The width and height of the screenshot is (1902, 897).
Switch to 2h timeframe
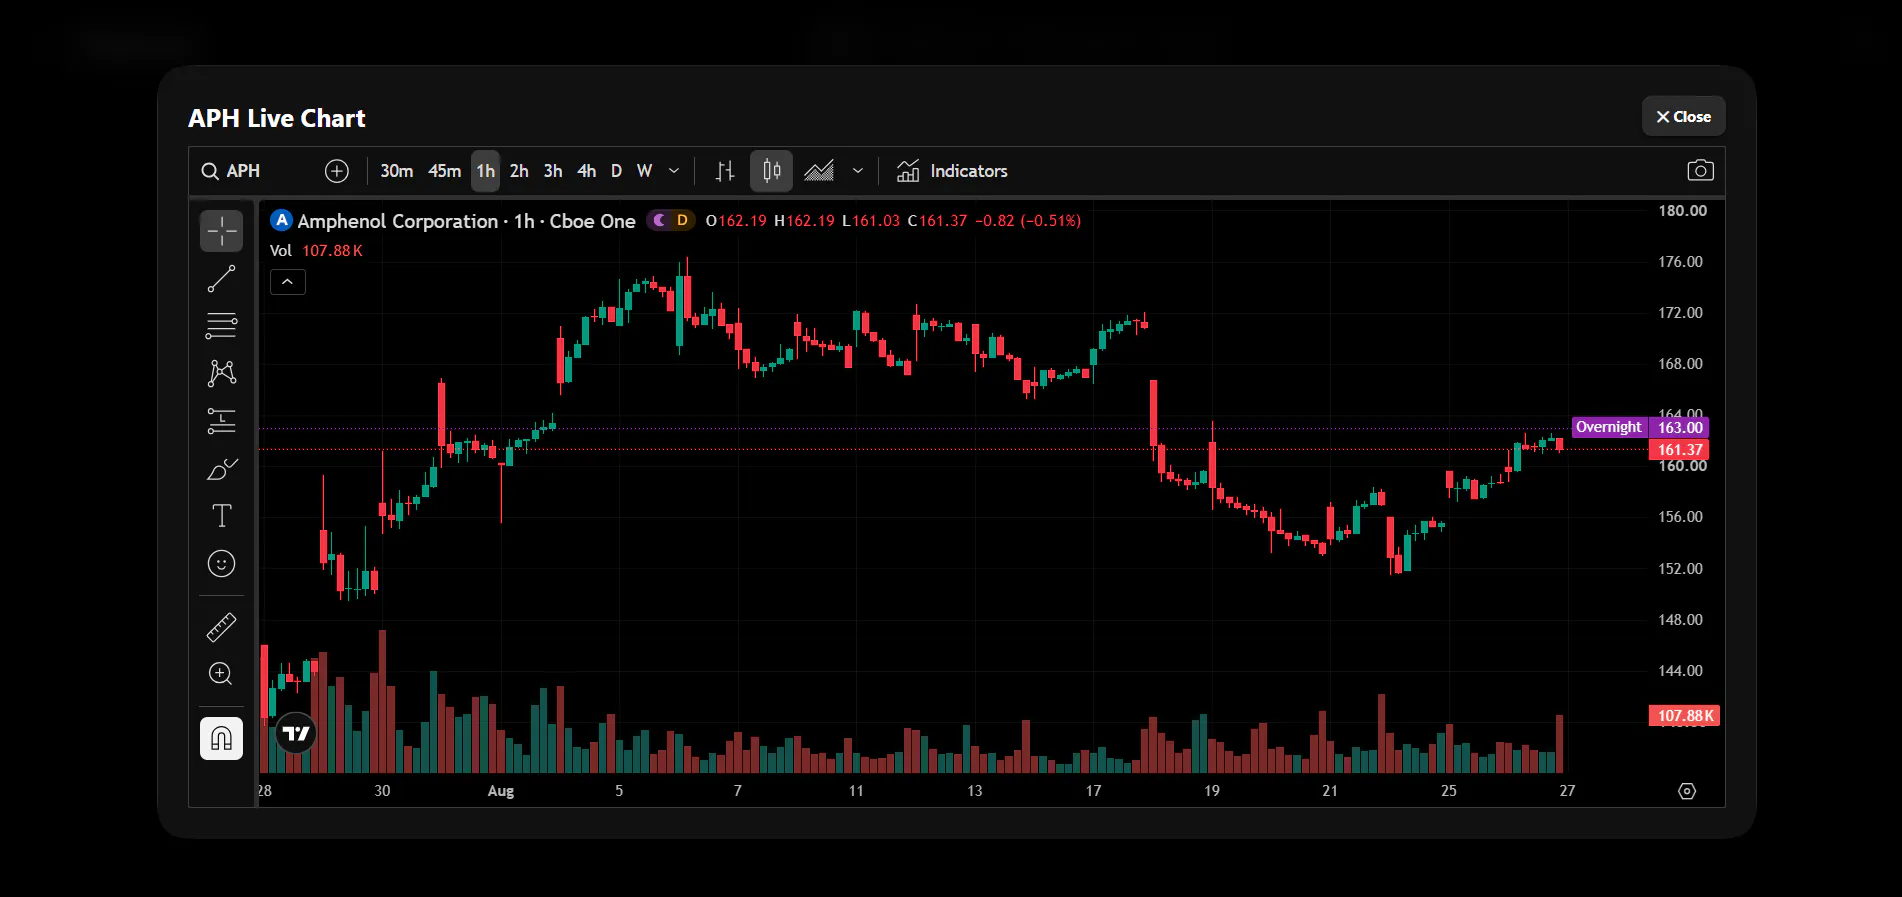[x=519, y=171]
